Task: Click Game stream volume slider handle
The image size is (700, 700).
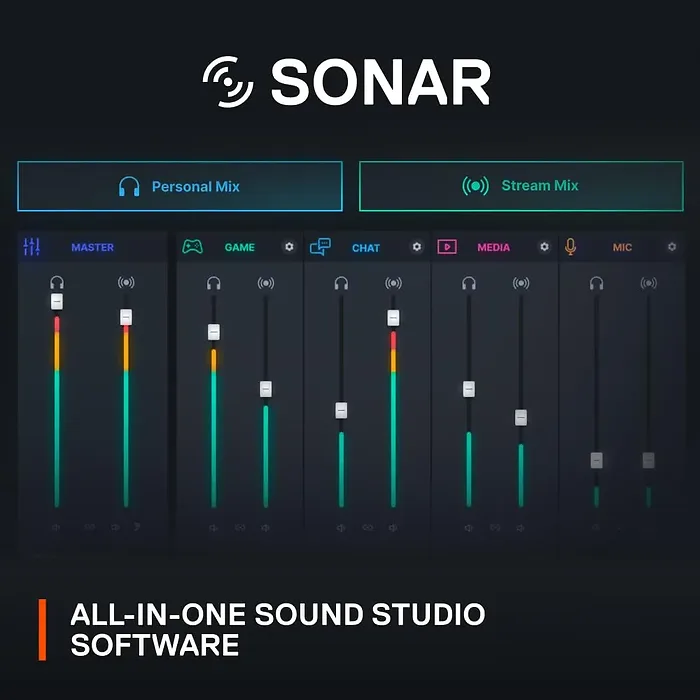Action: pyautogui.click(x=265, y=389)
